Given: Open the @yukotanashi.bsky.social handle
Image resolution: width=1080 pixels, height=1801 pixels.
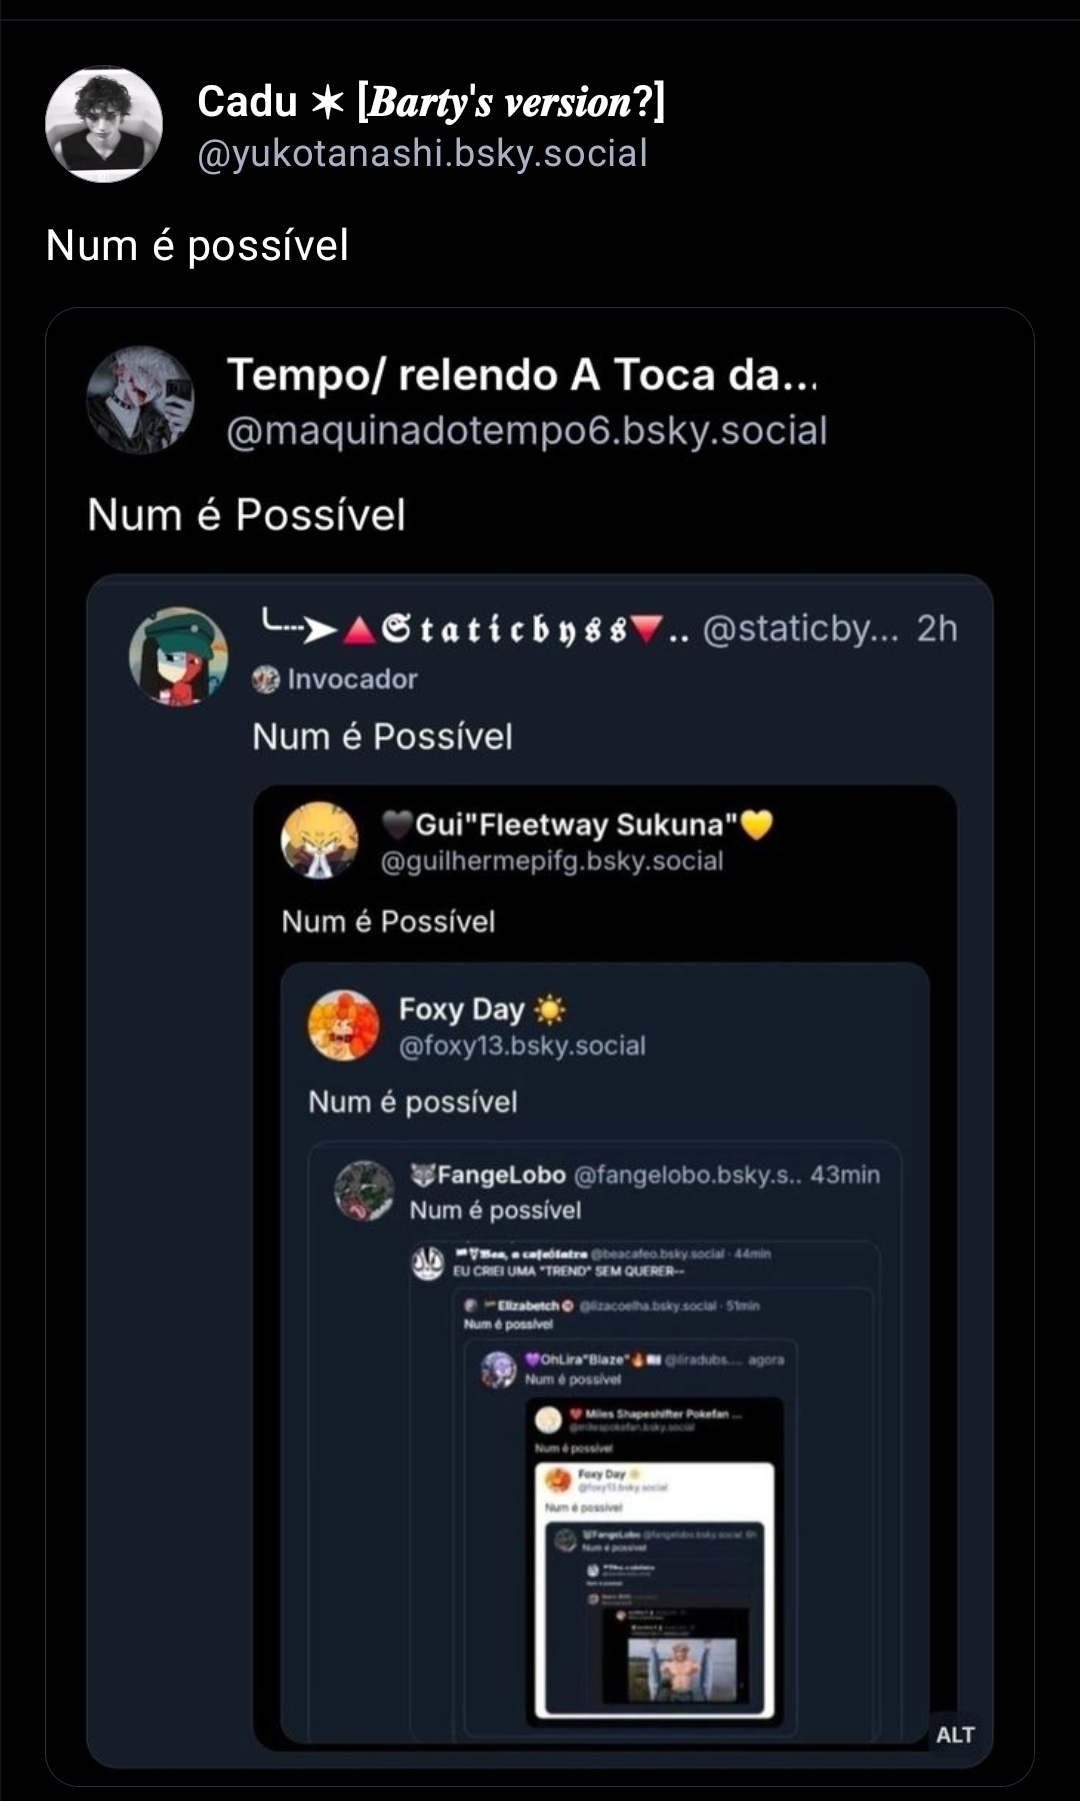Looking at the screenshot, I should 422,153.
